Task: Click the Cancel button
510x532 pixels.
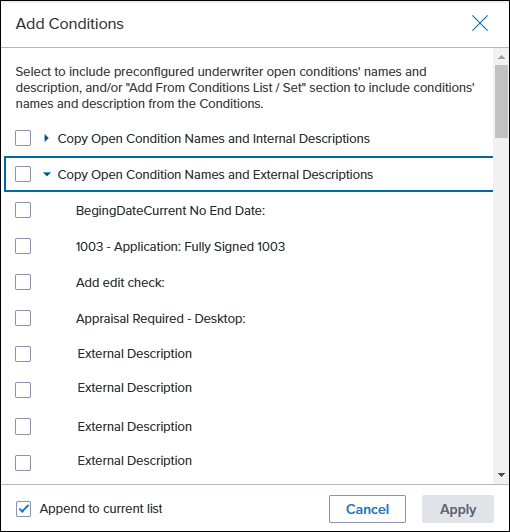Action: (x=367, y=509)
